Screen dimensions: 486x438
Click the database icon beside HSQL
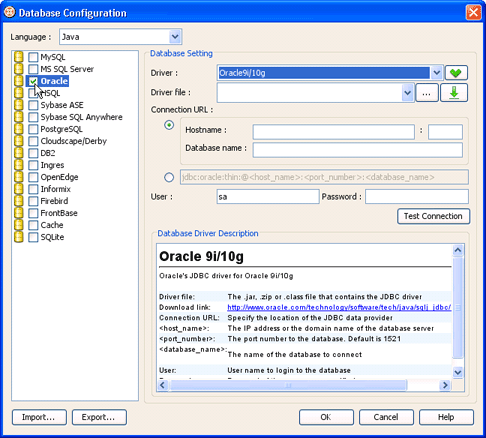[x=19, y=93]
